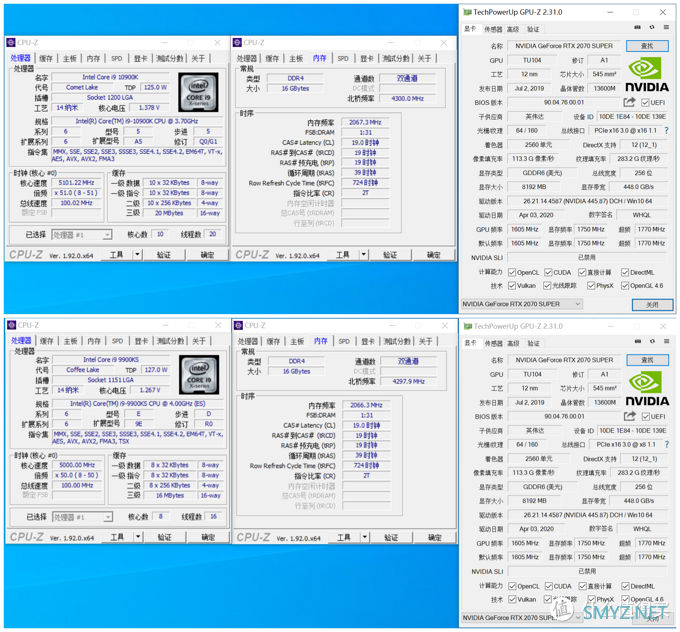
Task: Click the title bar icon of the 4297.9 MHz memory window
Action: (238, 325)
